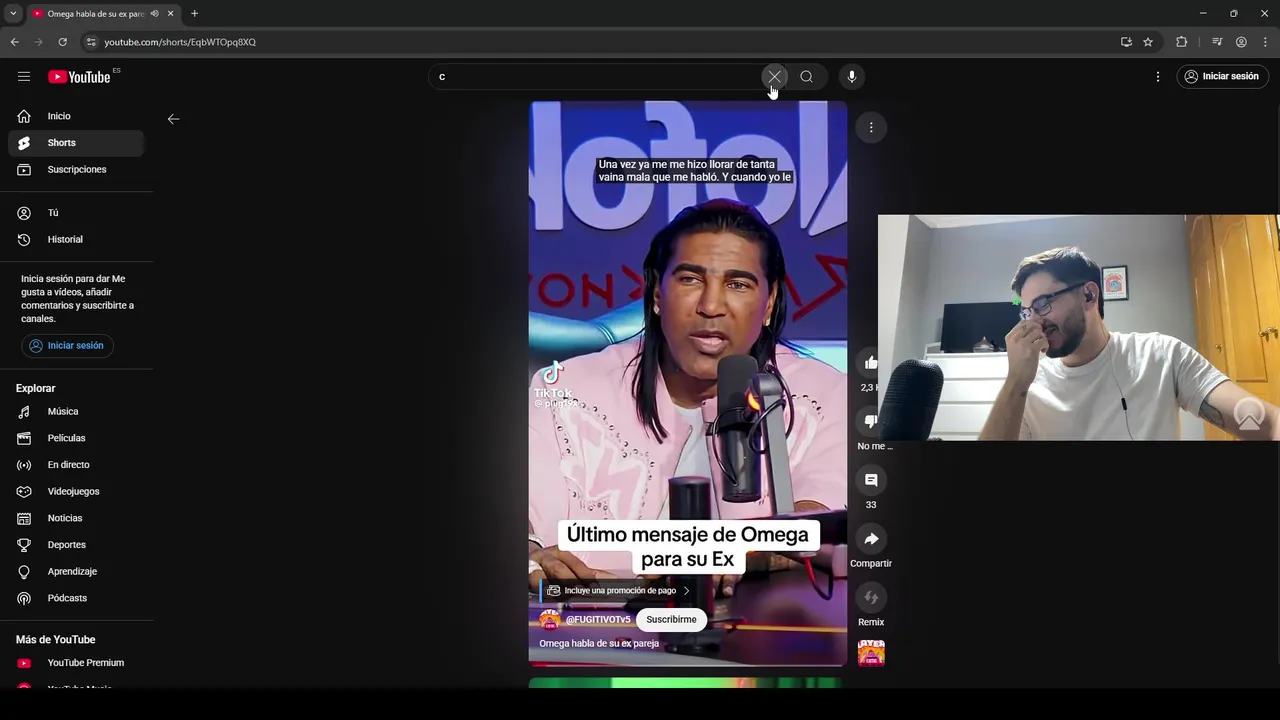Open Pódcasts under Explorar

point(76,598)
